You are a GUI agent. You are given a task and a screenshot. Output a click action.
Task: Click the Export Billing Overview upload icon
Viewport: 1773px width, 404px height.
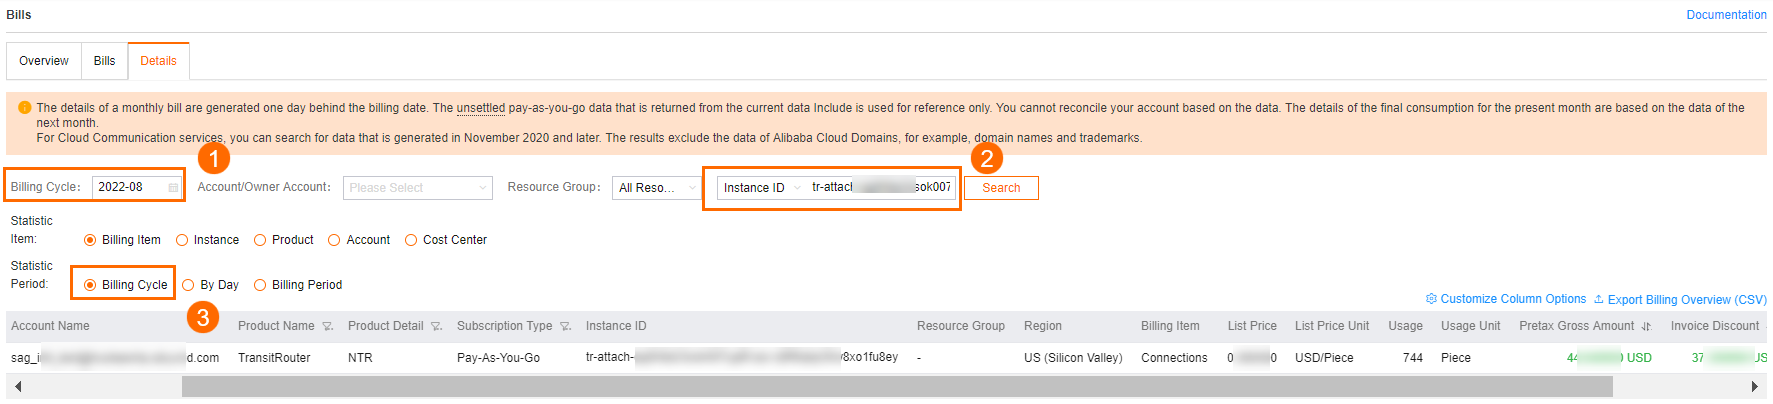[1599, 299]
